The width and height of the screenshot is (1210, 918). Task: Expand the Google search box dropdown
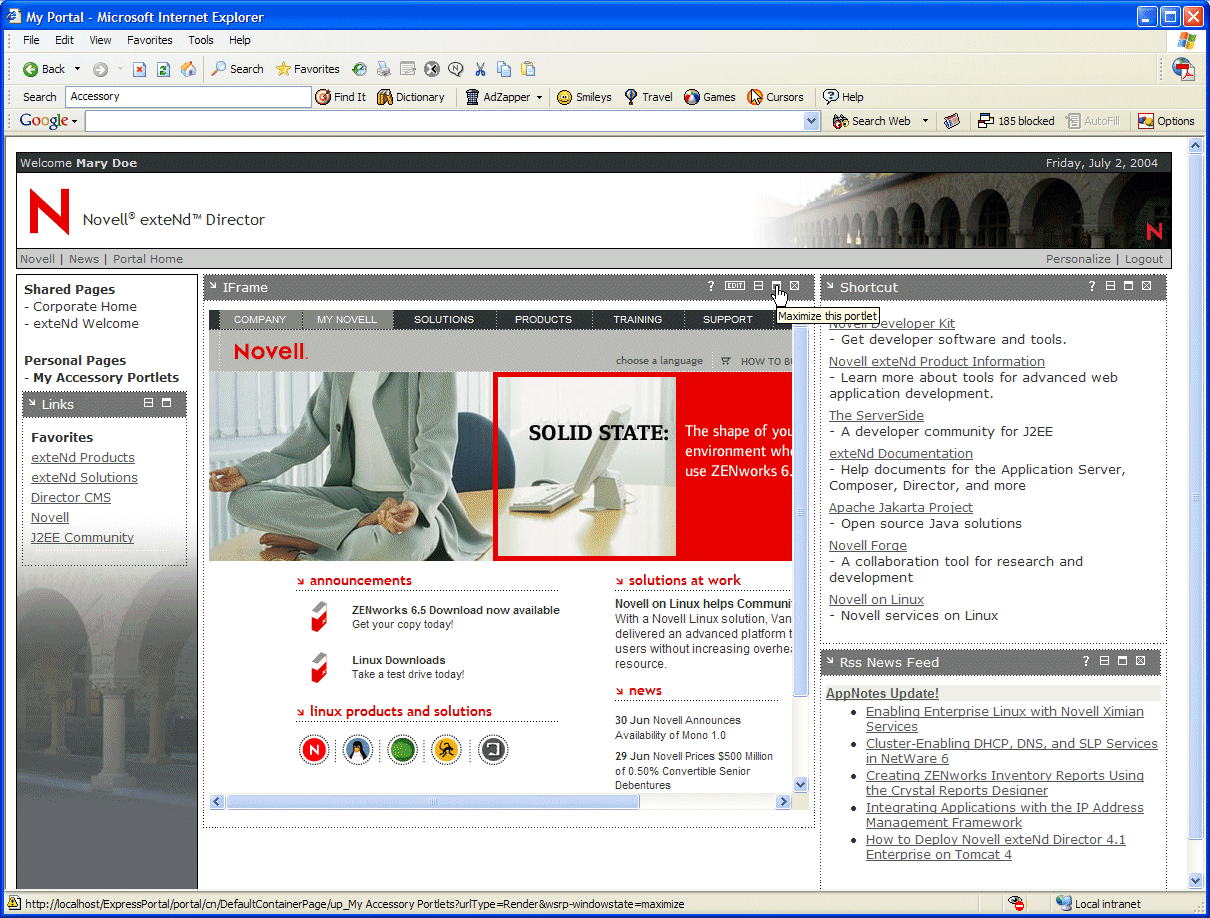point(812,121)
